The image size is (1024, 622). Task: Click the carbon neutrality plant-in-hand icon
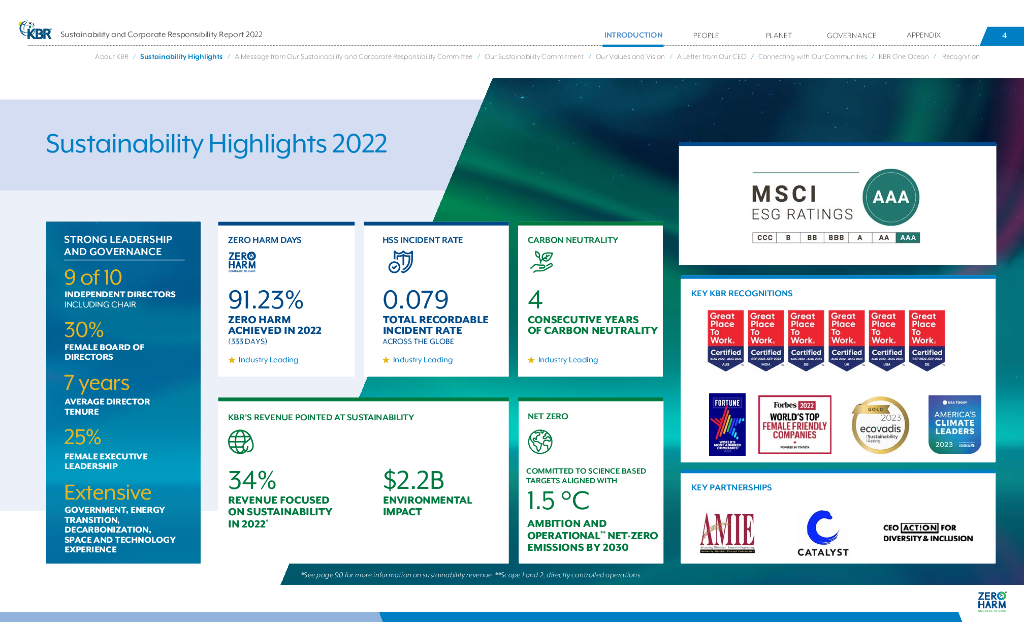[x=542, y=262]
